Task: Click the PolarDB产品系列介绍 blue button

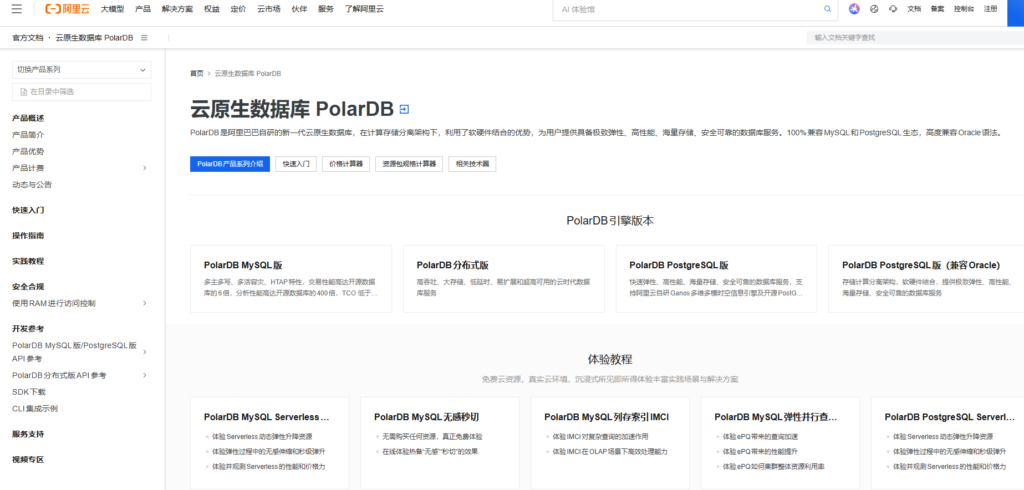Action: (x=230, y=164)
